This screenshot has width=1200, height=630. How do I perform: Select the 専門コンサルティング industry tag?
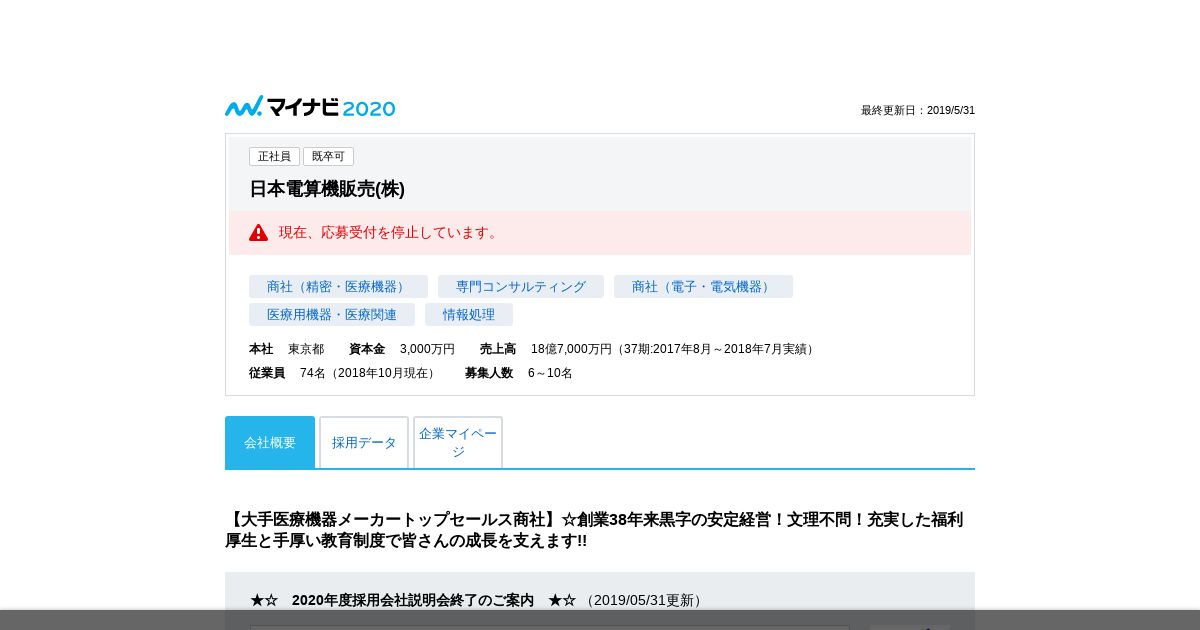point(521,287)
